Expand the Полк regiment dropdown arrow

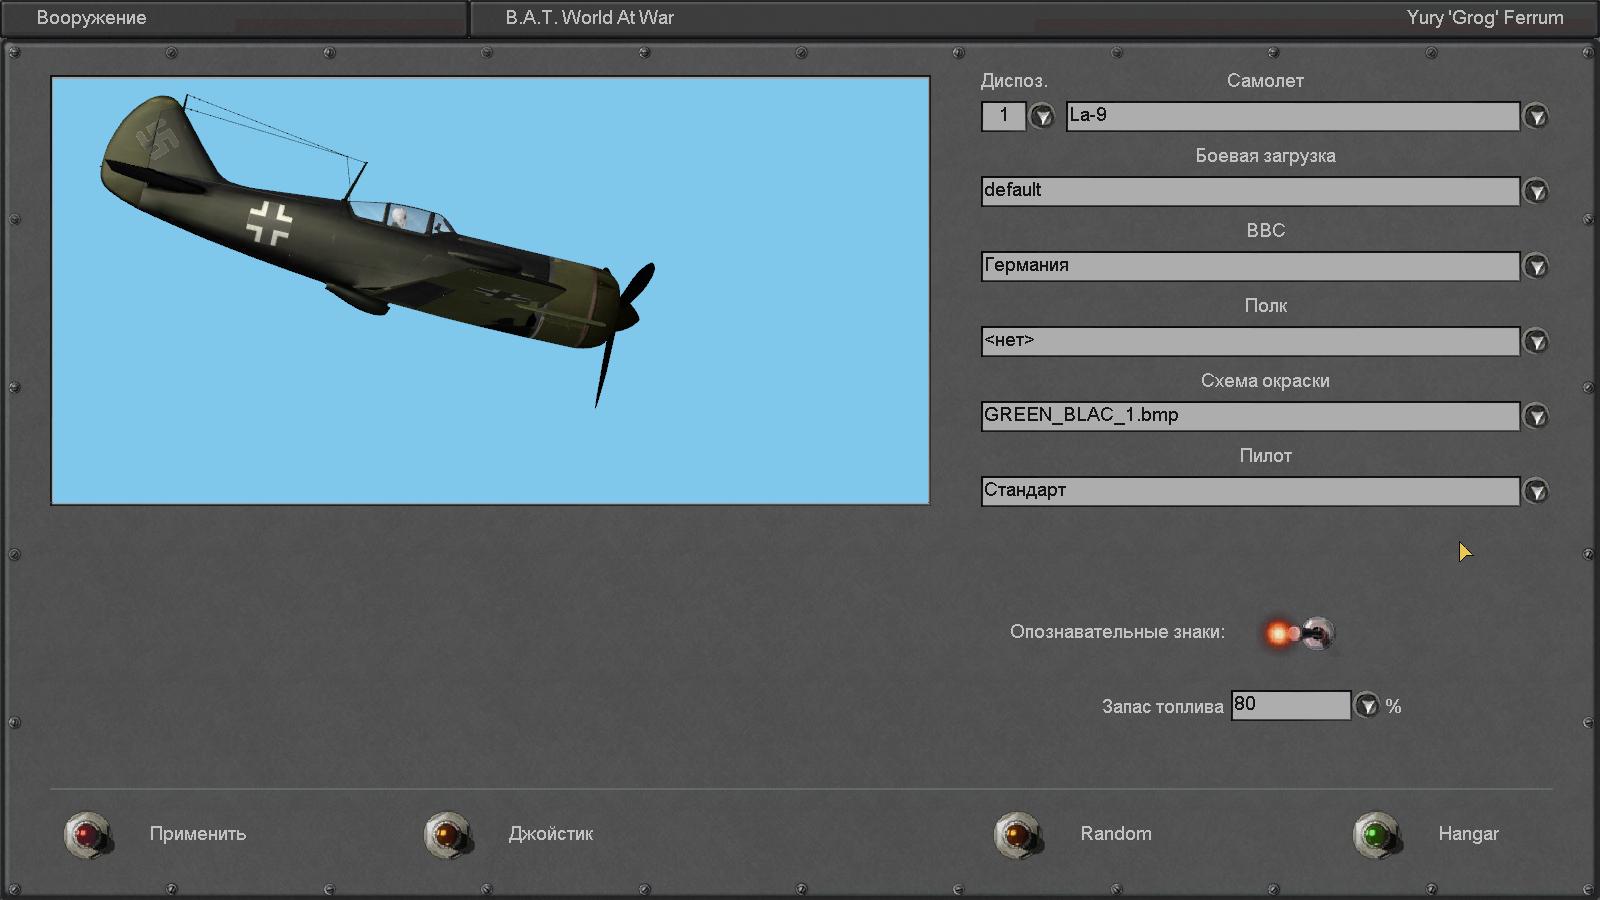[x=1536, y=342]
